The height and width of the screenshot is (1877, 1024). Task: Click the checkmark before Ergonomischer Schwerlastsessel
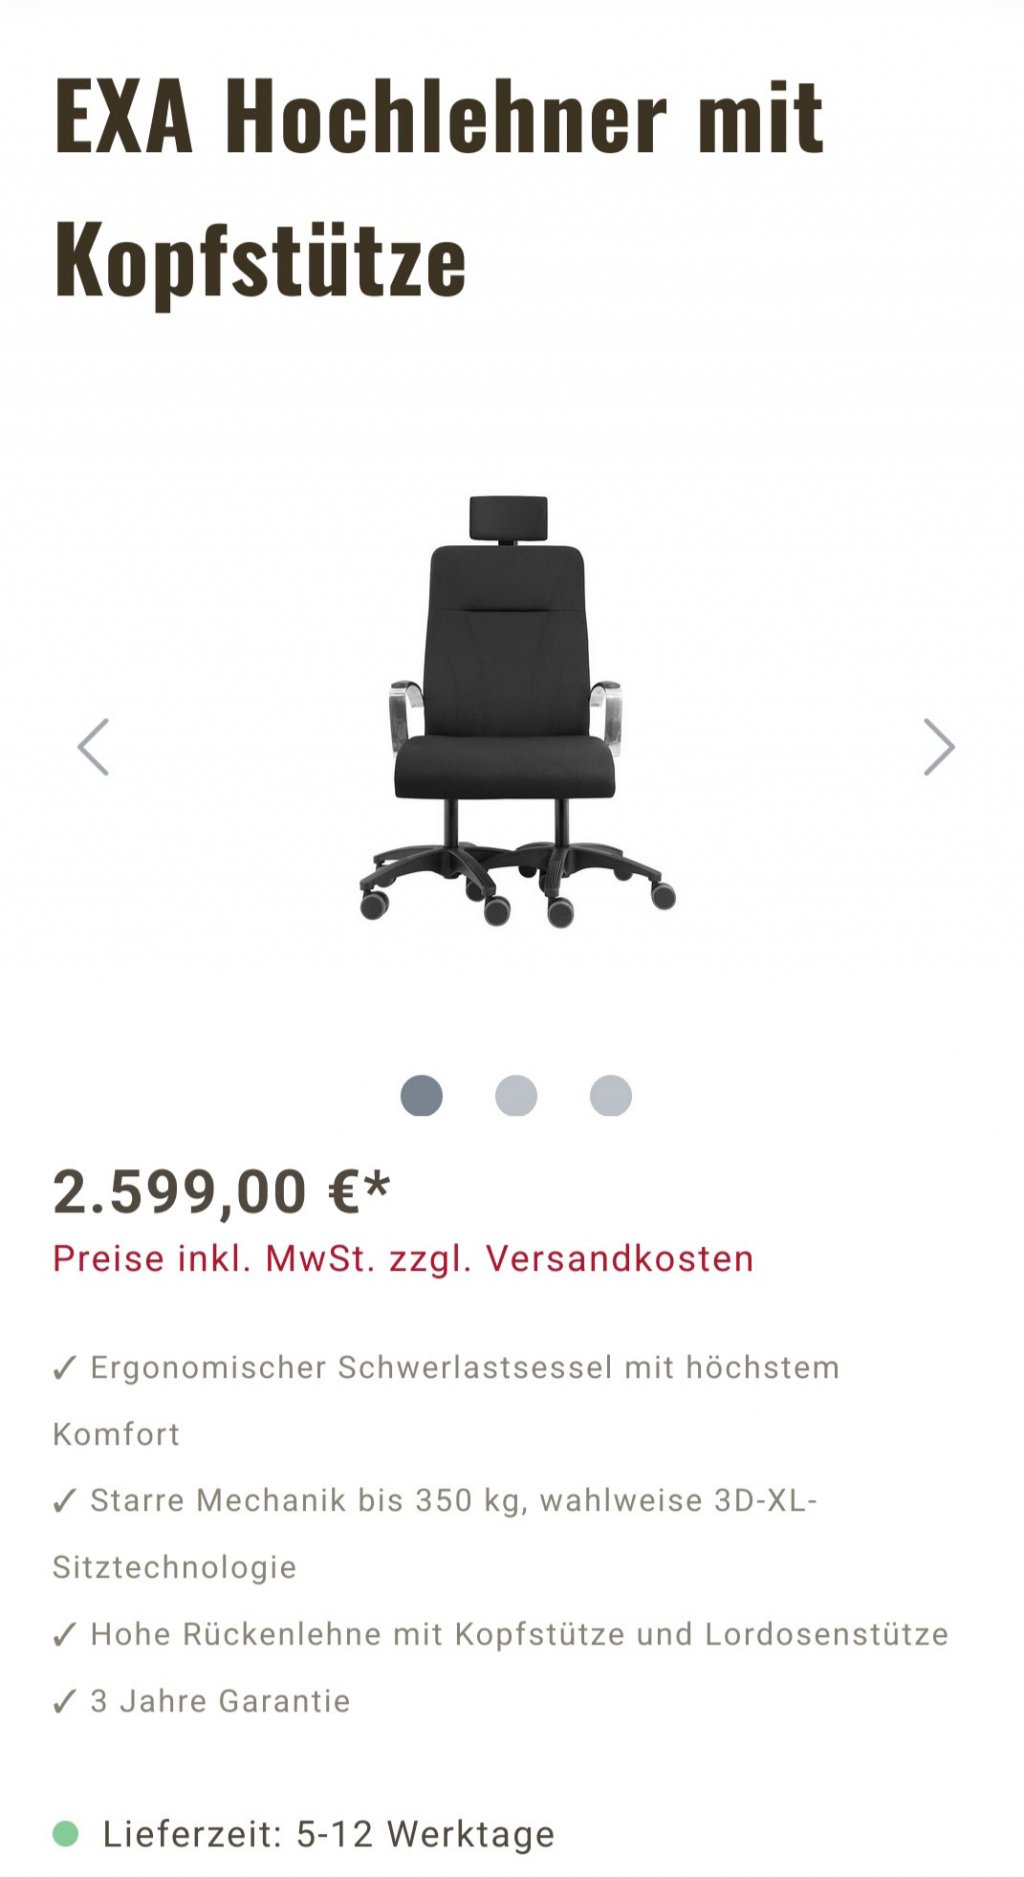(x=64, y=1368)
